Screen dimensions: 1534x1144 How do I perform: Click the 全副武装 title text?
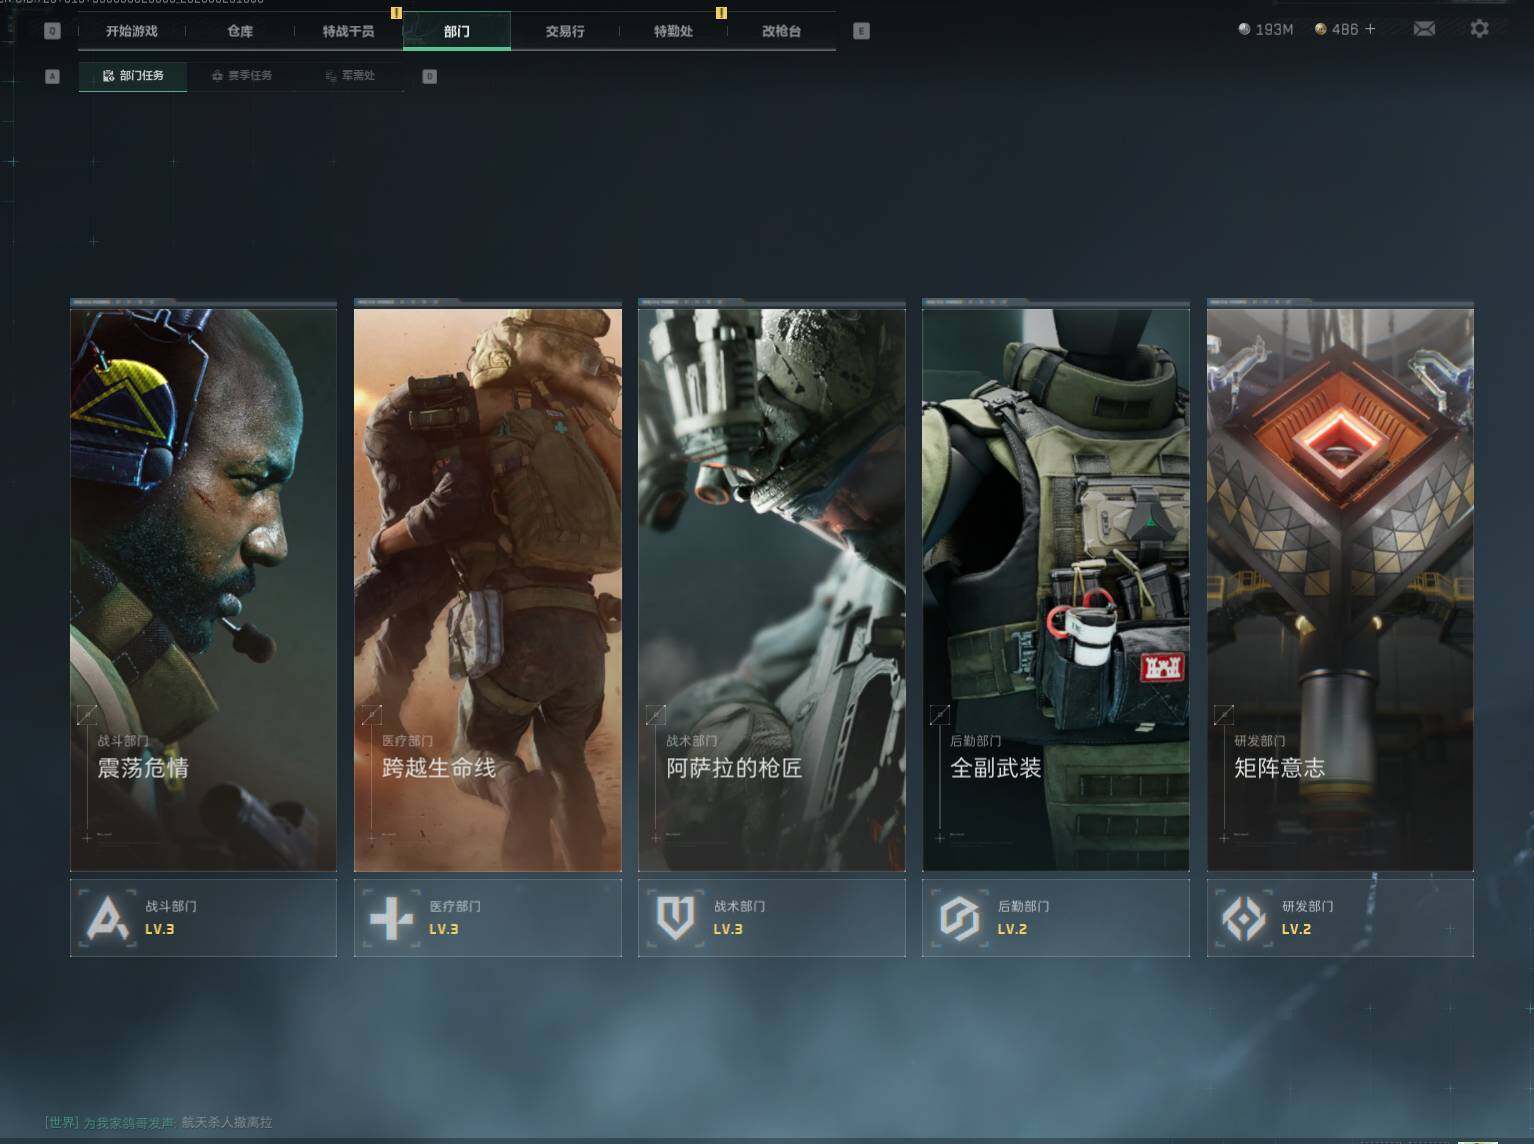(996, 768)
